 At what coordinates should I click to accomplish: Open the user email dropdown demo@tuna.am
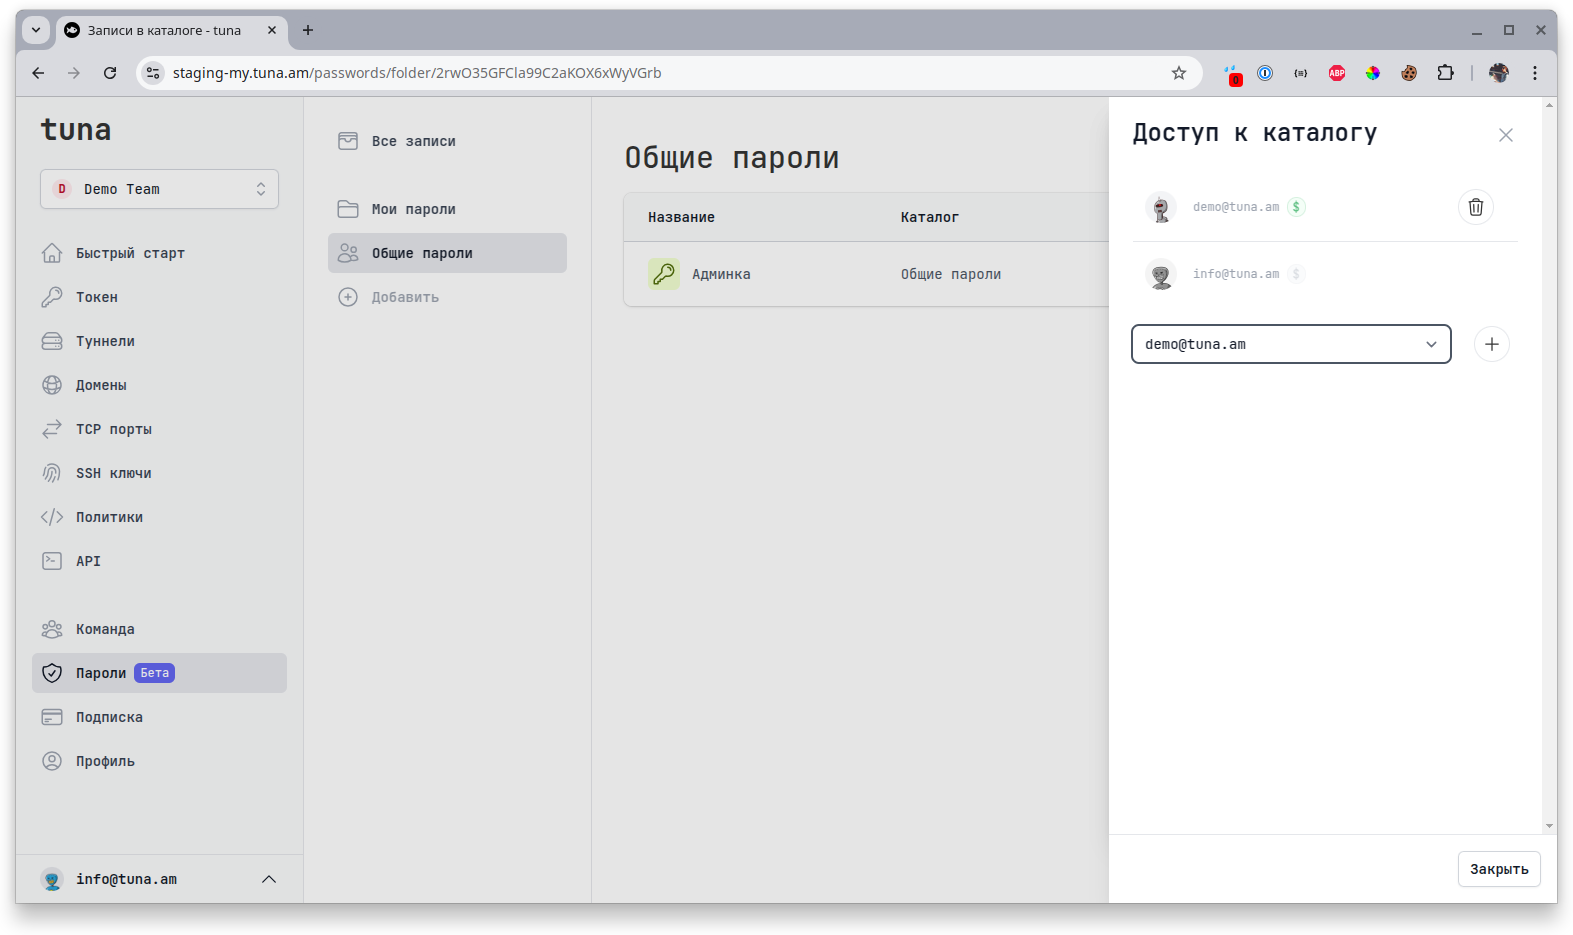click(x=1290, y=344)
